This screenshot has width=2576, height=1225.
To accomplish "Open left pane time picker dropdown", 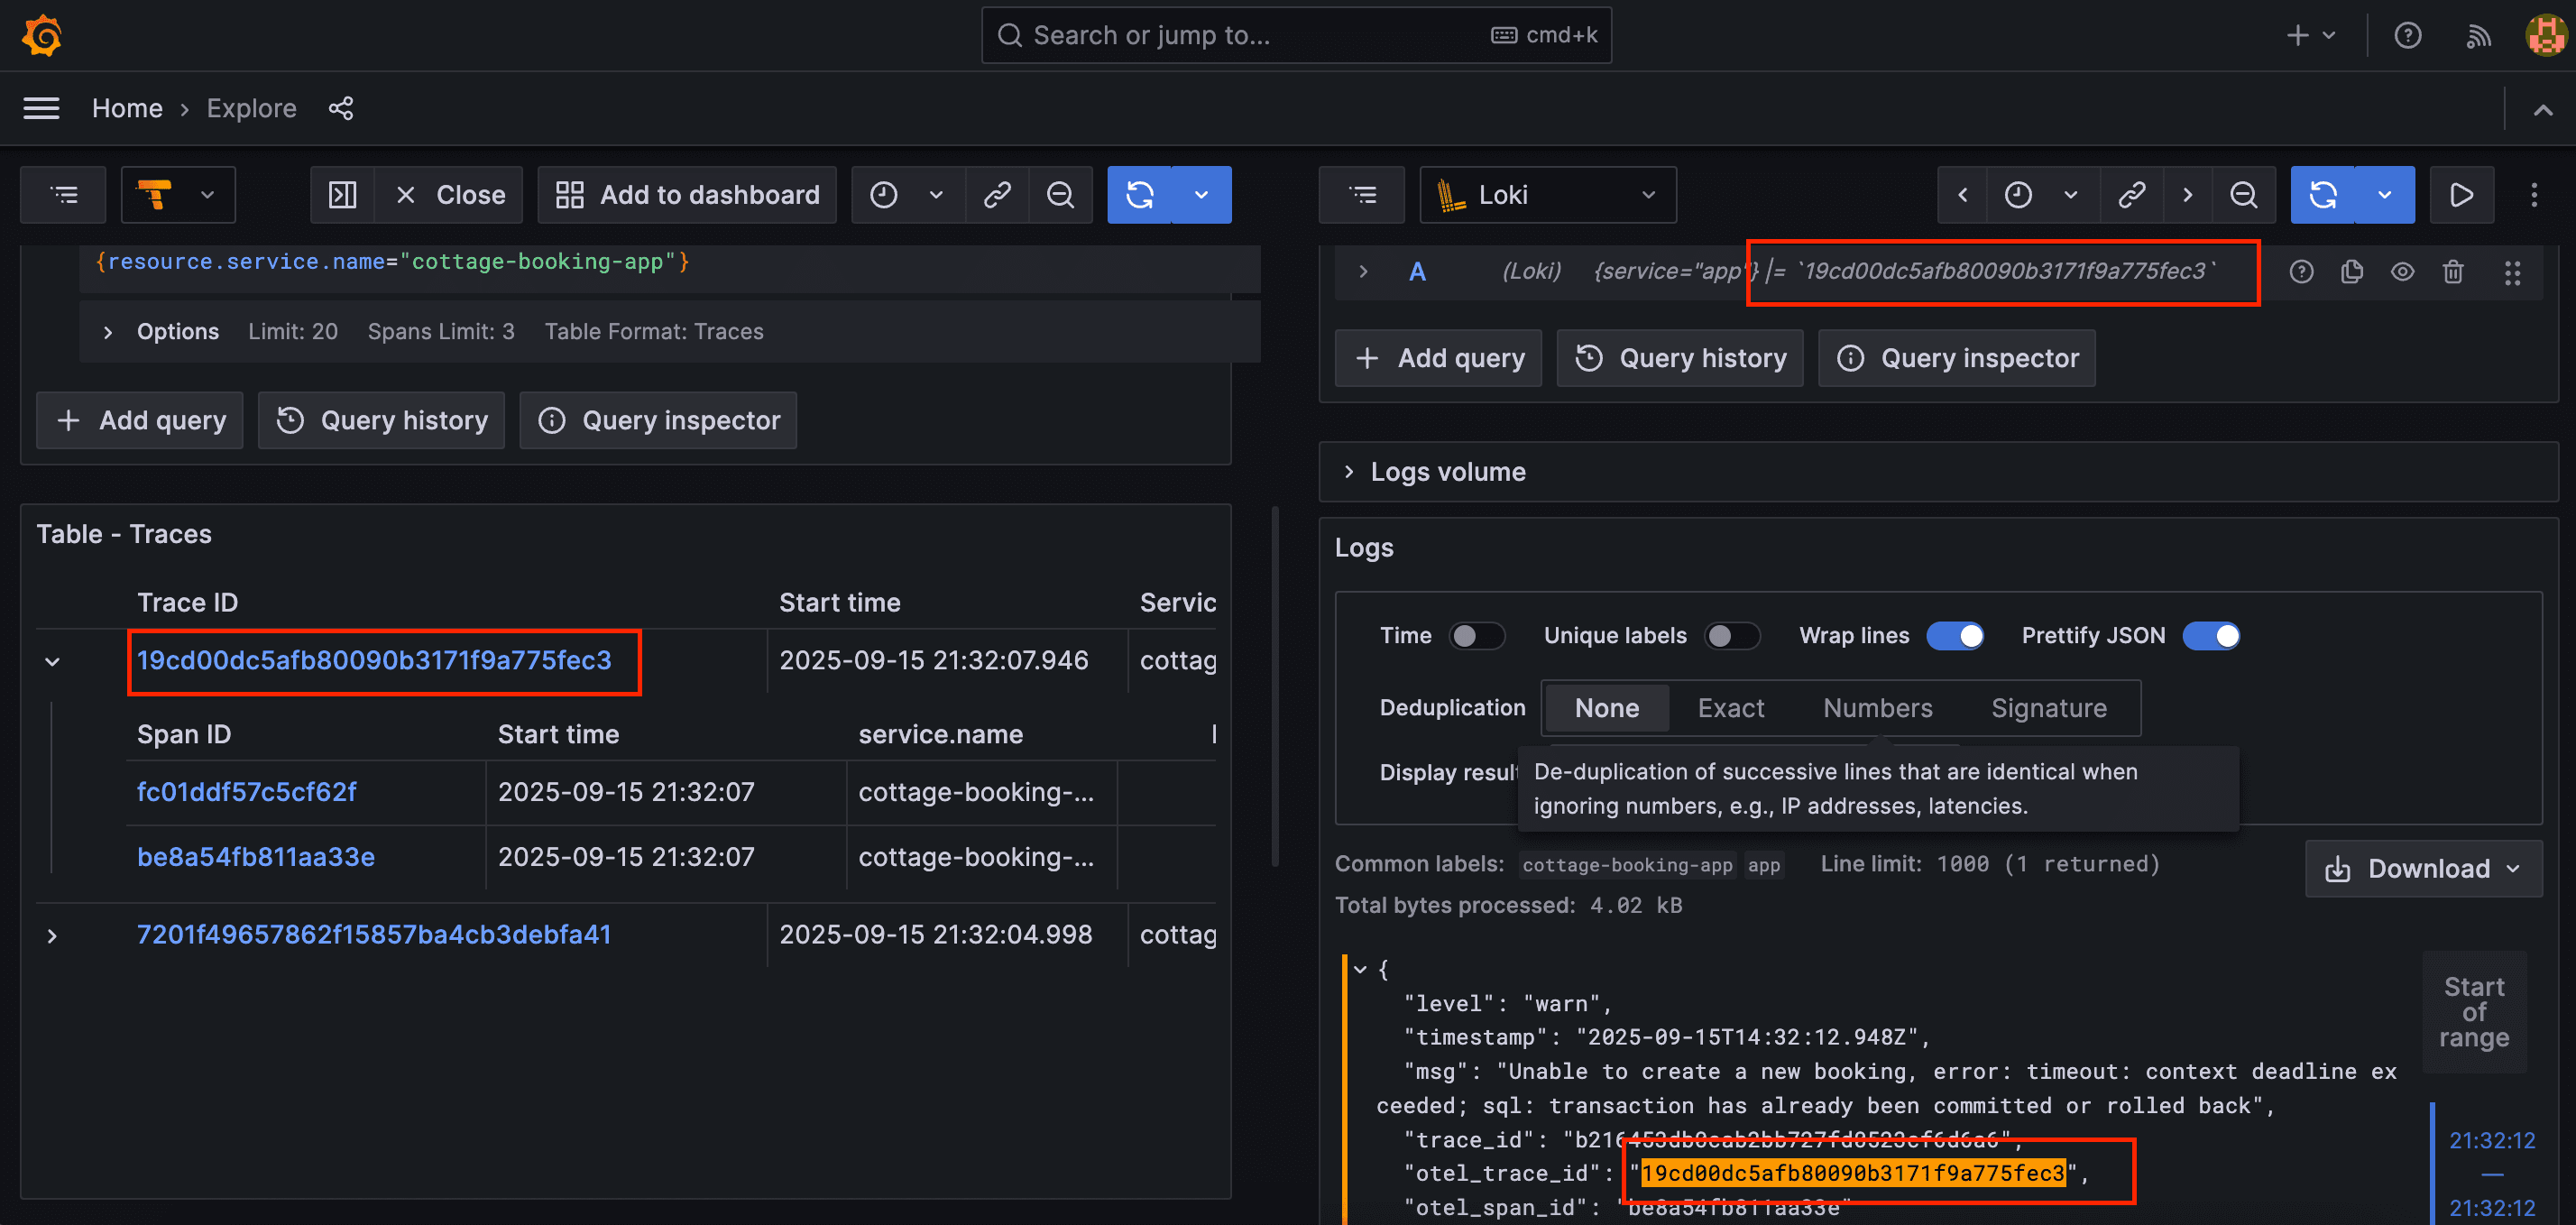I will click(907, 195).
